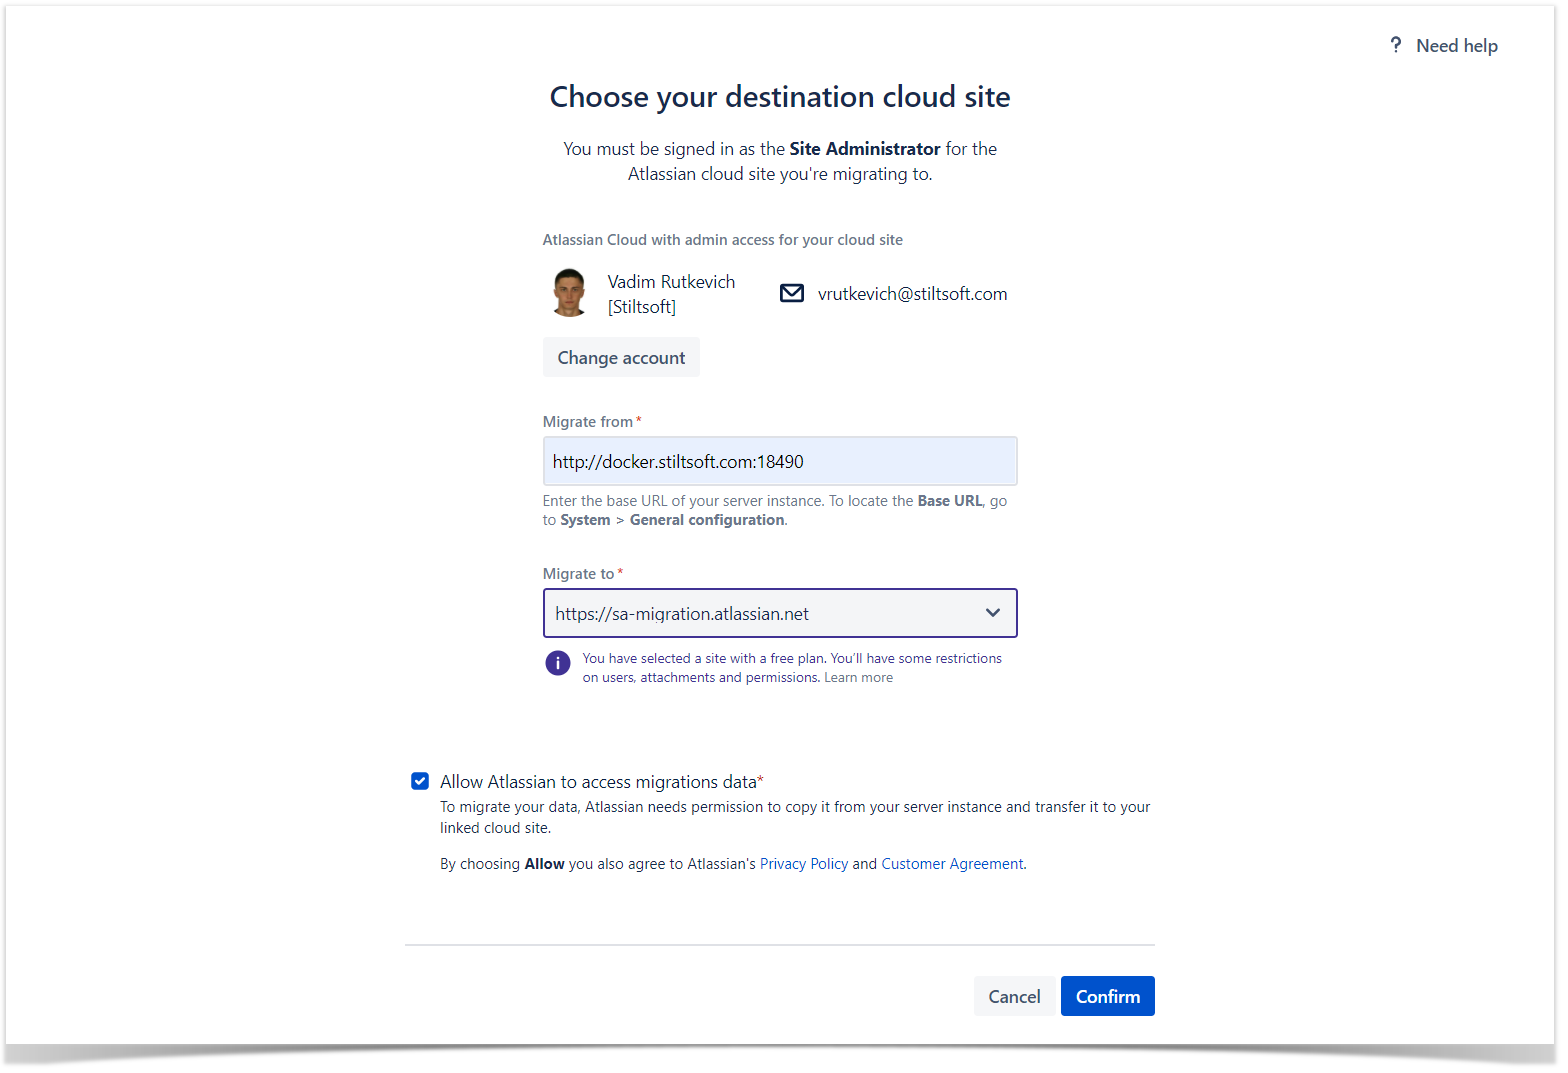The image size is (1568, 1073).
Task: Click the Choose your destination cloud site heading
Action: 779,97
